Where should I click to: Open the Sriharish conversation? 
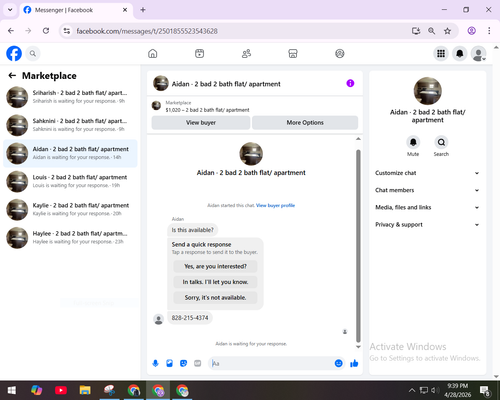tap(70, 97)
